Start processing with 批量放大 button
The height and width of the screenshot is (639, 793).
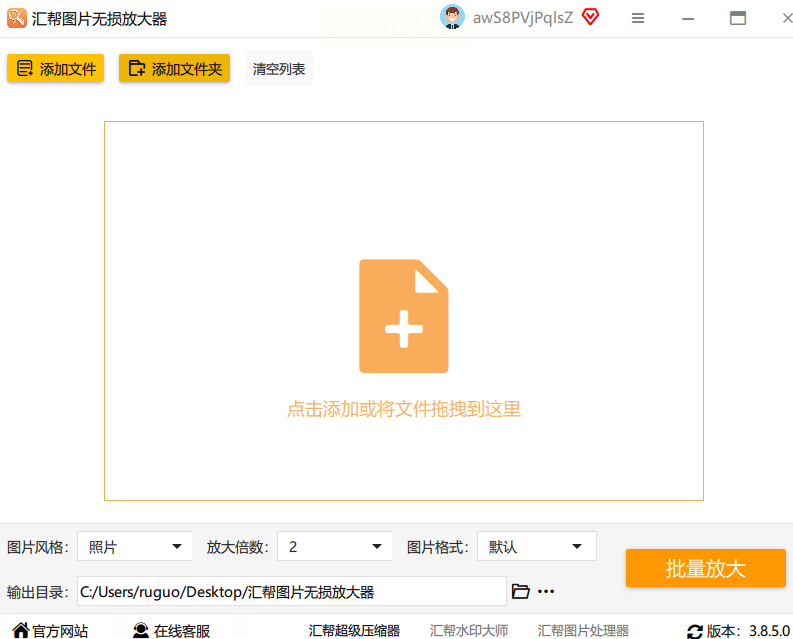[706, 568]
